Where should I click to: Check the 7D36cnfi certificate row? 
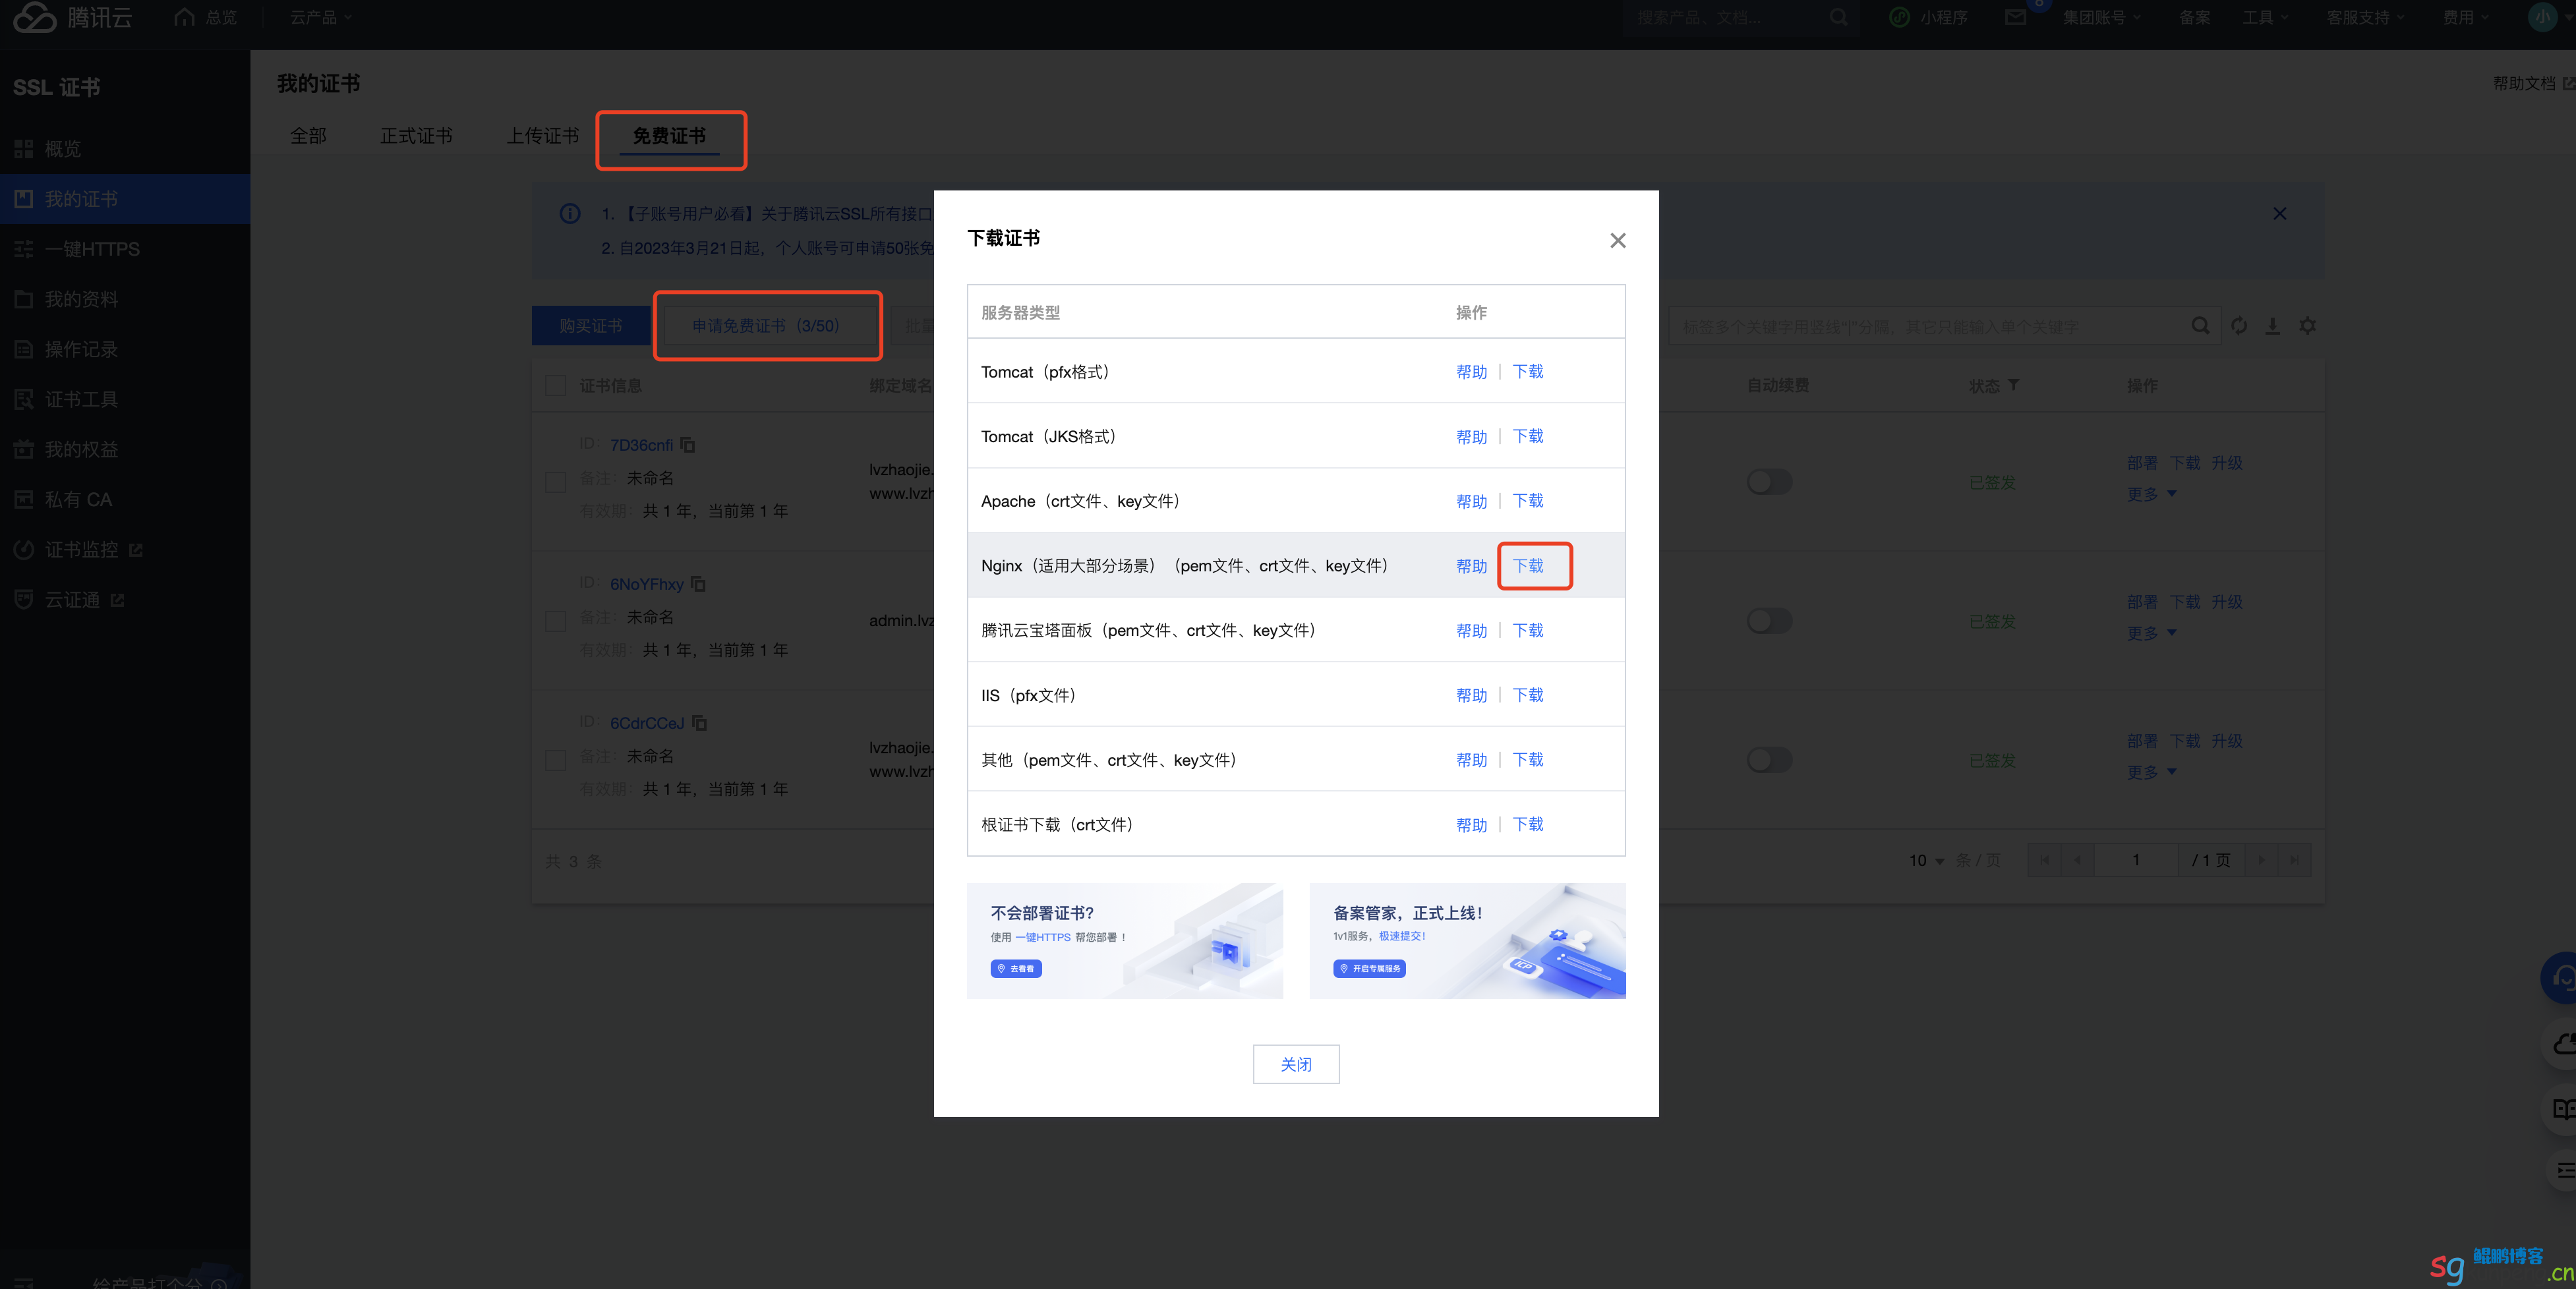[556, 481]
